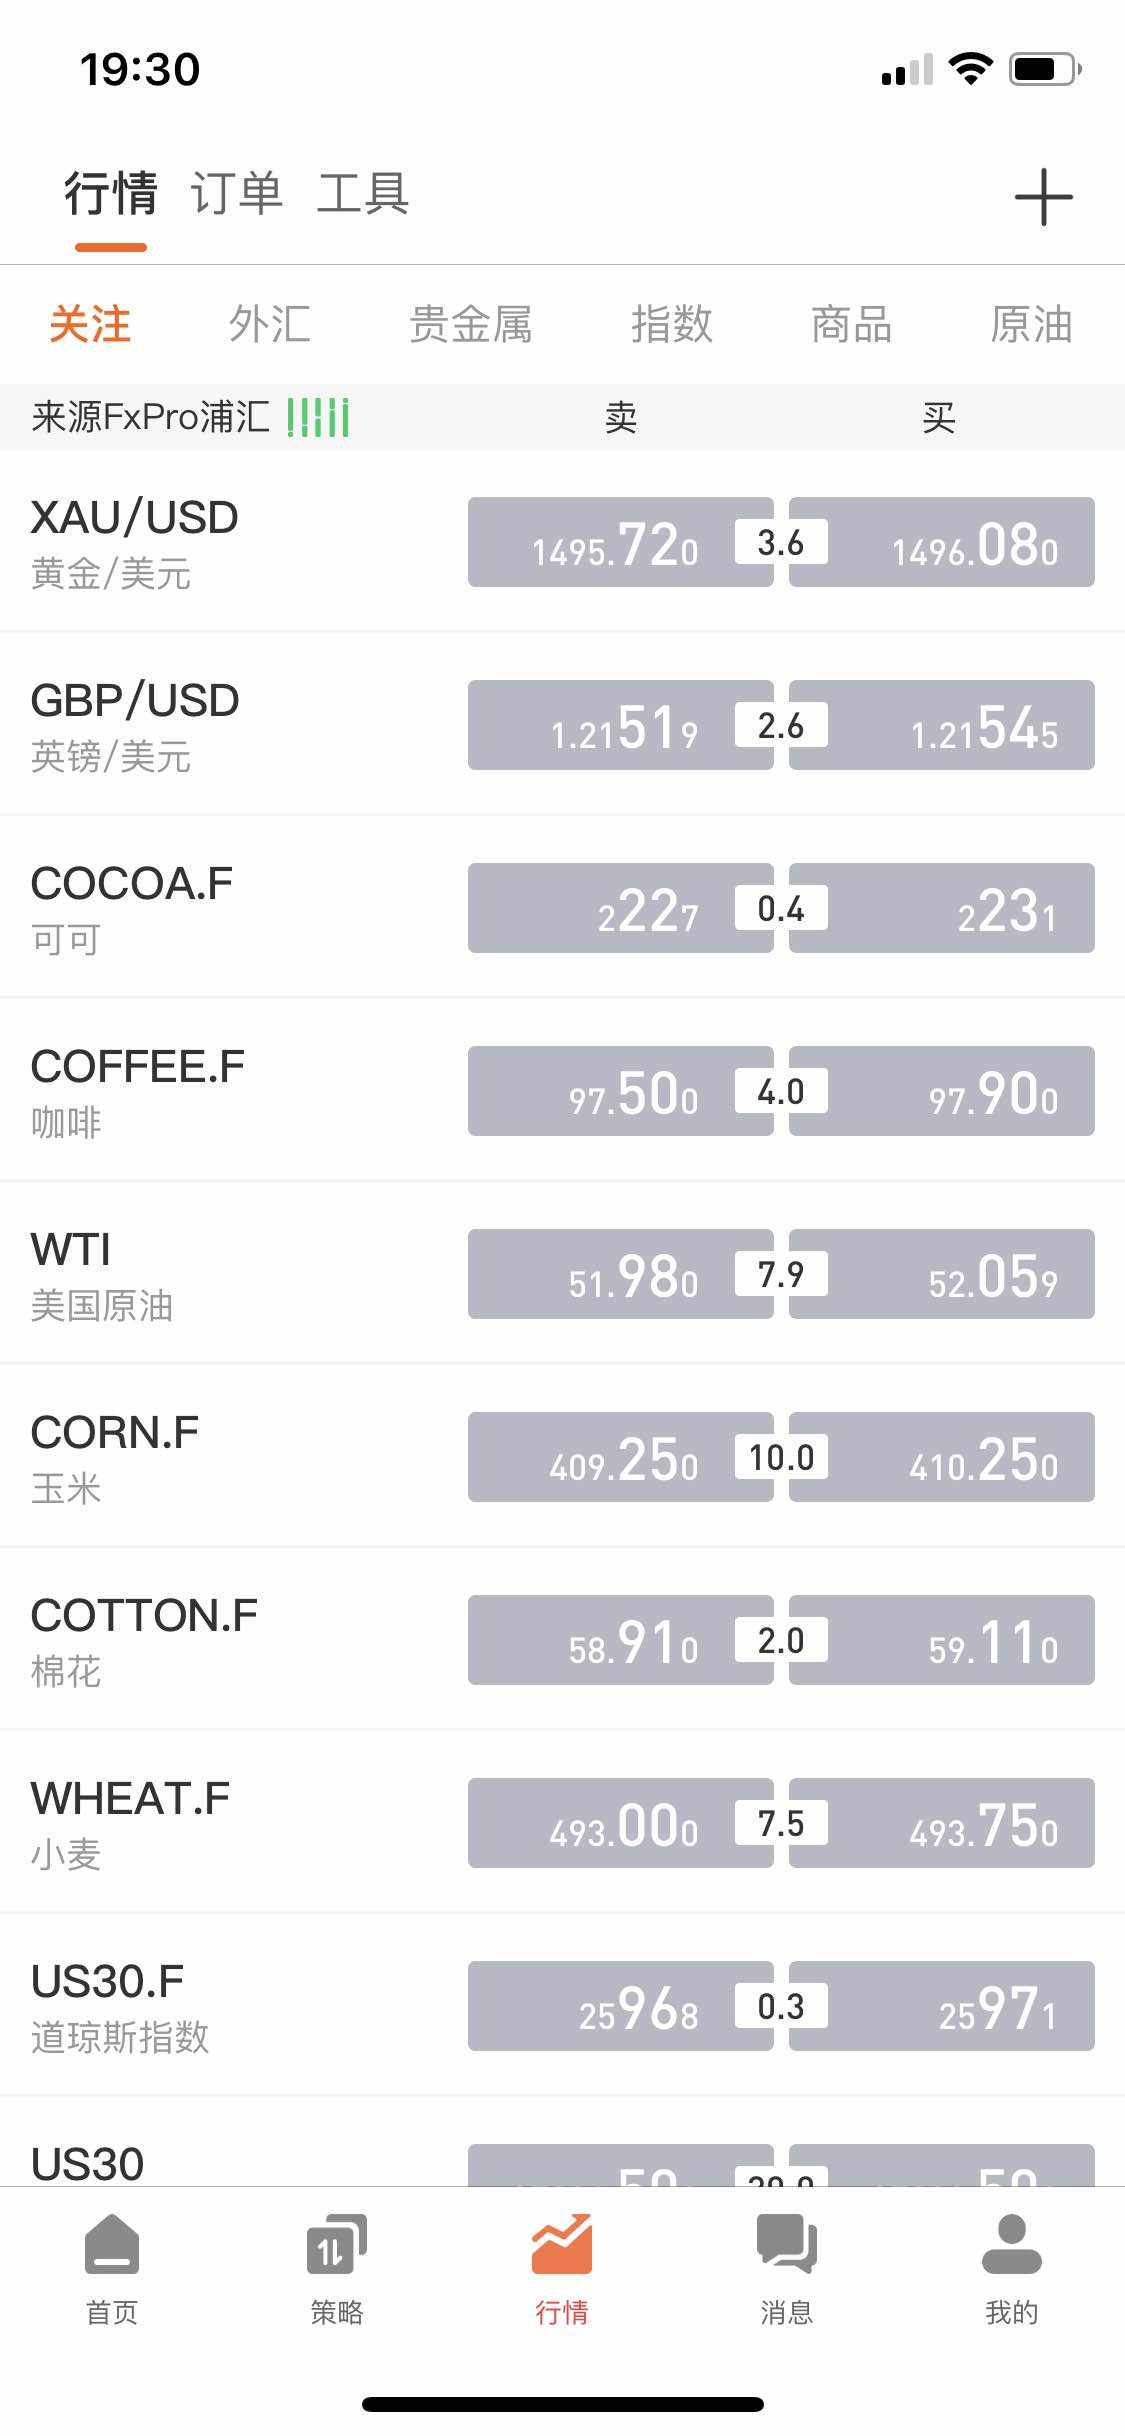Viewport: 1125px width, 2436px height.
Task: Select the 外汇 category tab
Action: 270,325
